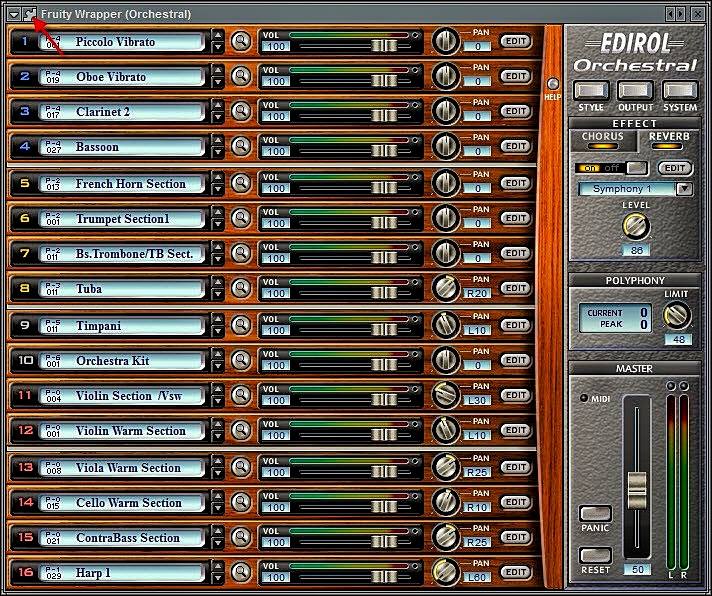Open the Symphony 1 reverb type dropdown
The image size is (712, 596).
point(684,189)
